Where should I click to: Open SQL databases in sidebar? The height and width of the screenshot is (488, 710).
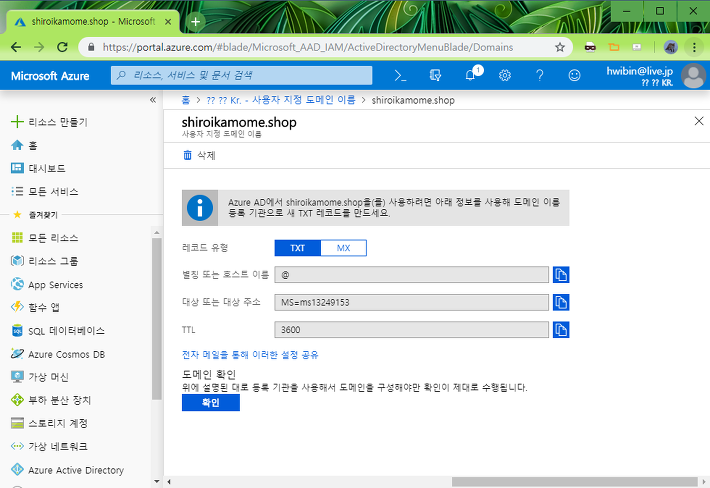(x=58, y=331)
